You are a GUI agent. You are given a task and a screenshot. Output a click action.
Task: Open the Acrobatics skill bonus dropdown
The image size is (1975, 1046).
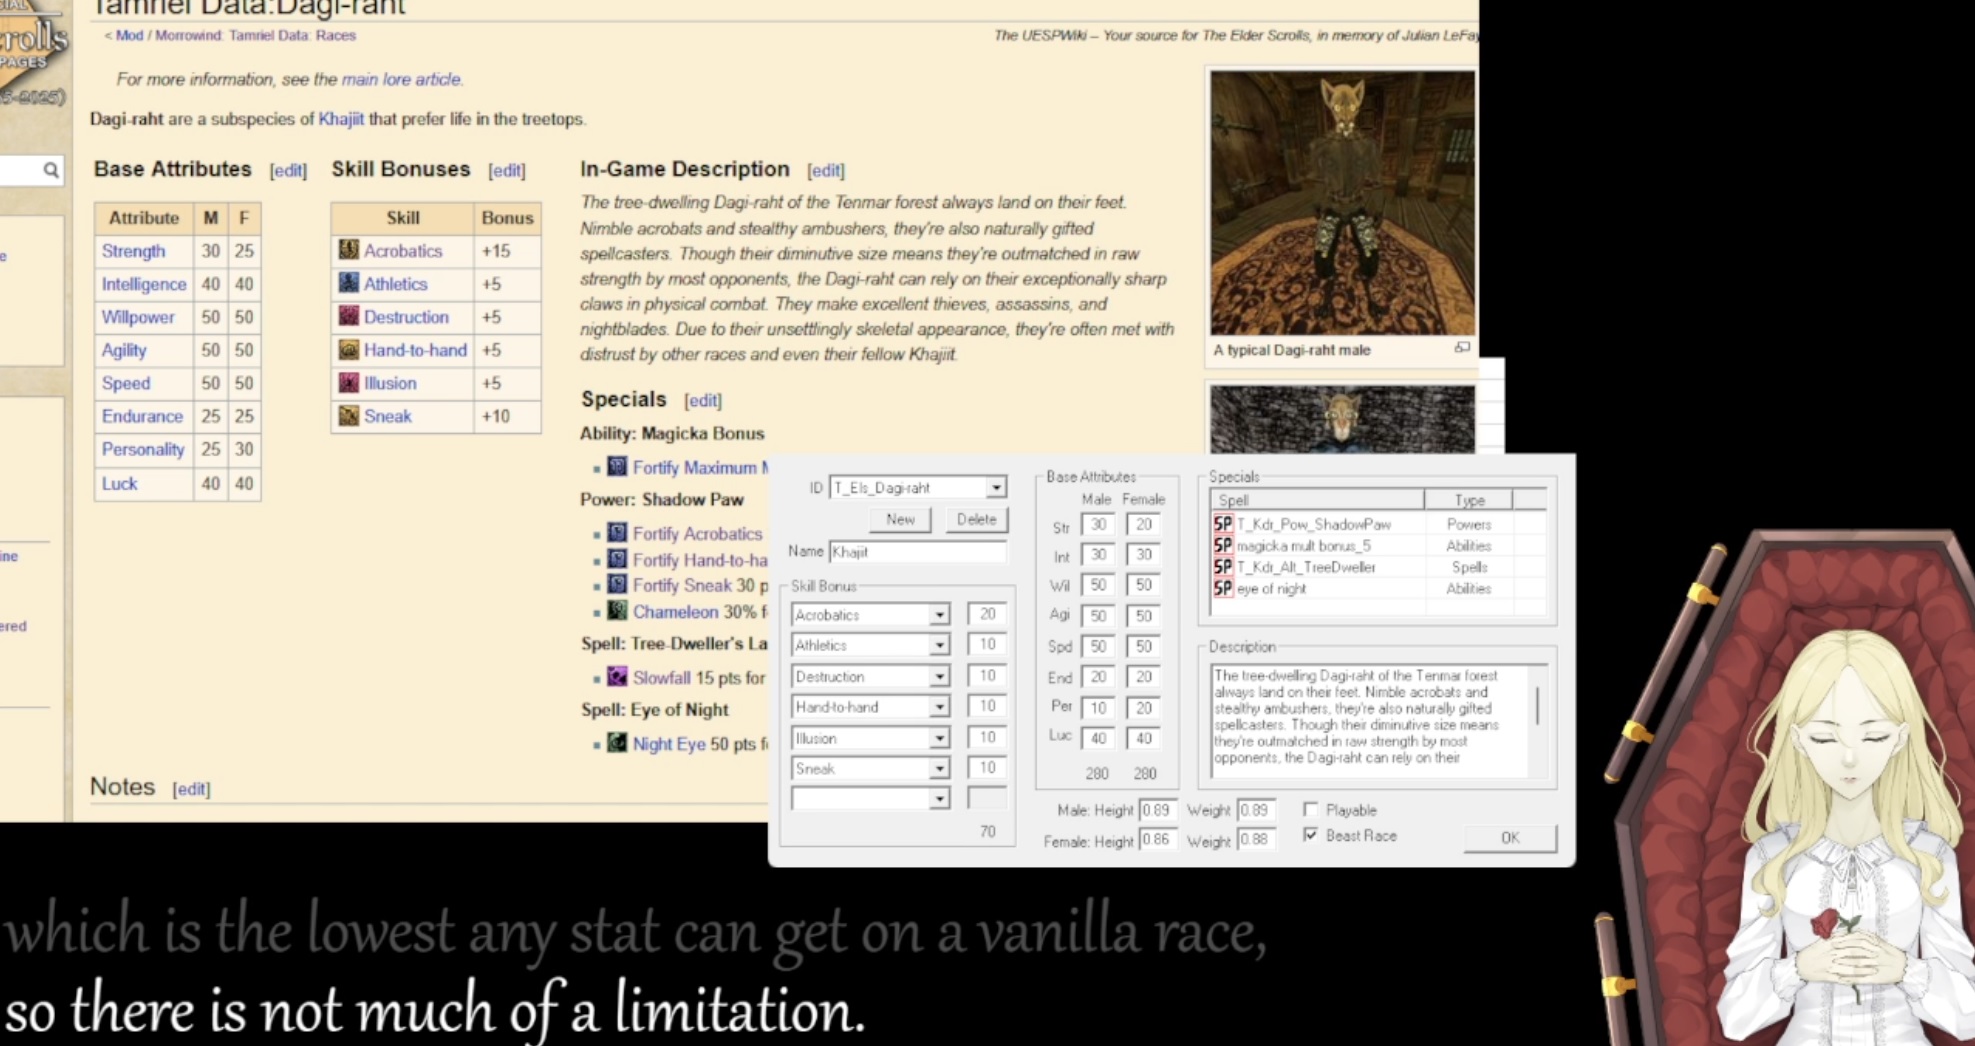(939, 615)
